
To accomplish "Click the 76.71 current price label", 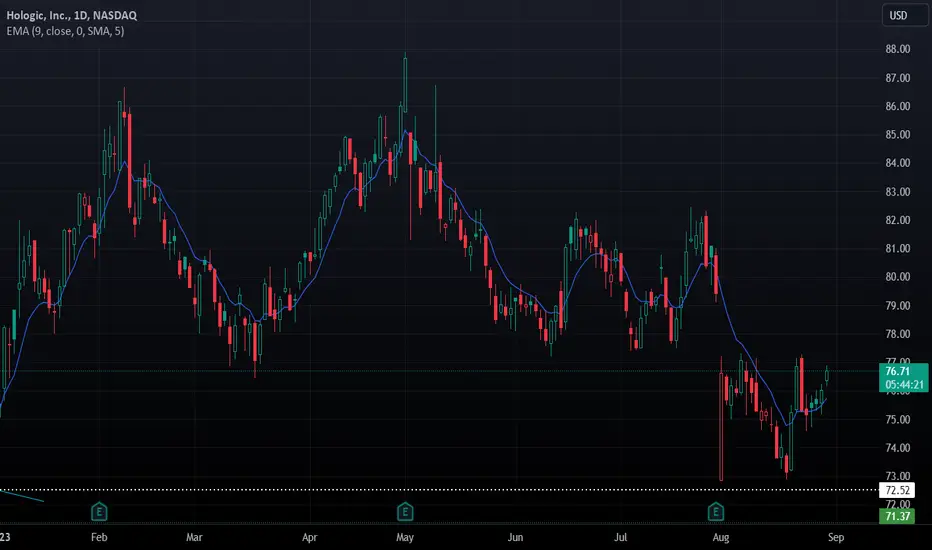I will pos(897,371).
